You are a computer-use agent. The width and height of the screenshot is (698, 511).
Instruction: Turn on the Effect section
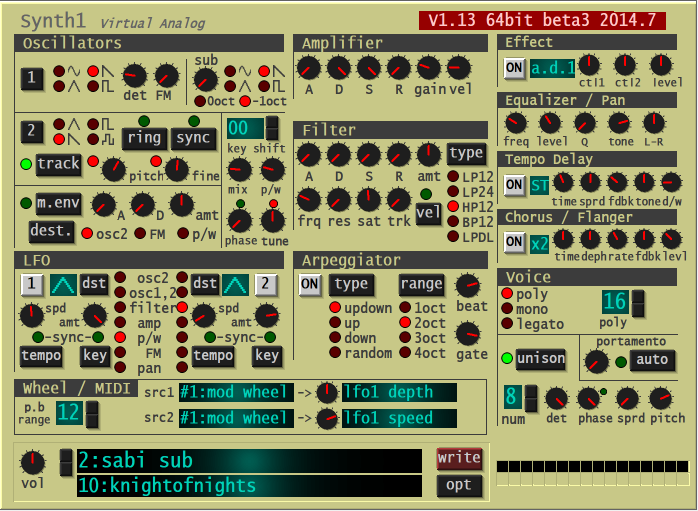coord(514,68)
